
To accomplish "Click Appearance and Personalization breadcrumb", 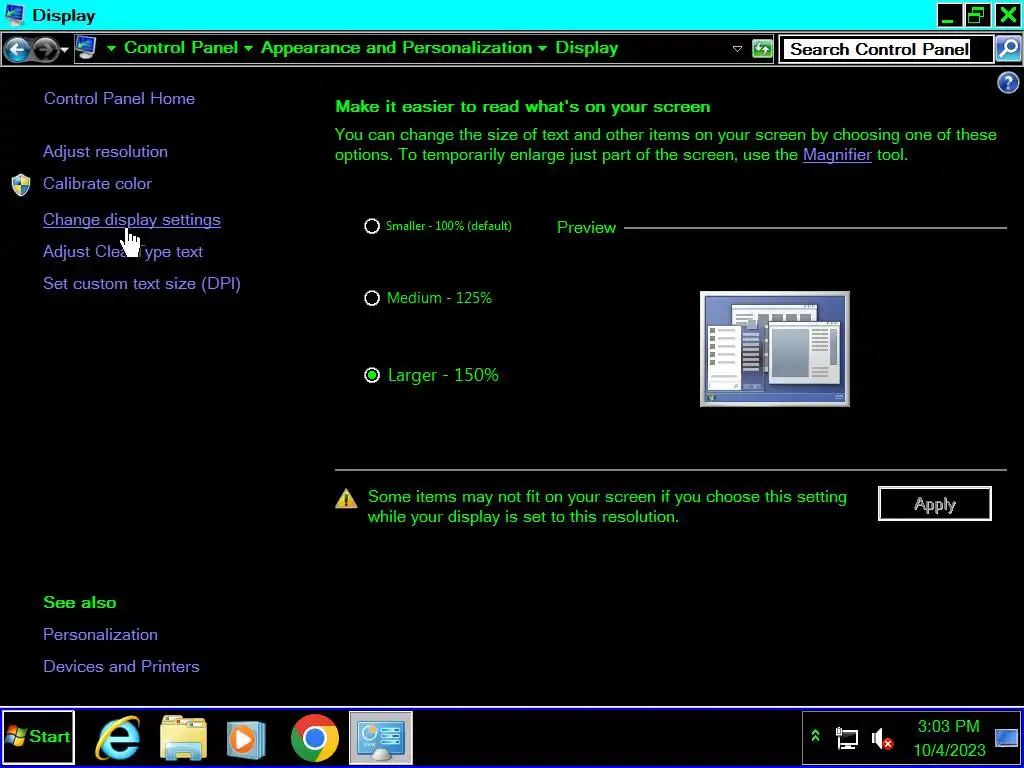I will 396,48.
